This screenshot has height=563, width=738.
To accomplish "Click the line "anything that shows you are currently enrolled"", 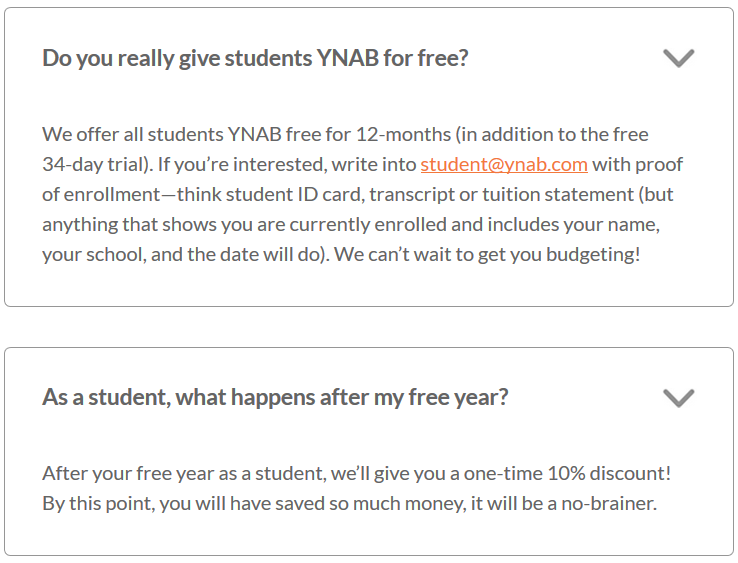I will pos(244,225).
